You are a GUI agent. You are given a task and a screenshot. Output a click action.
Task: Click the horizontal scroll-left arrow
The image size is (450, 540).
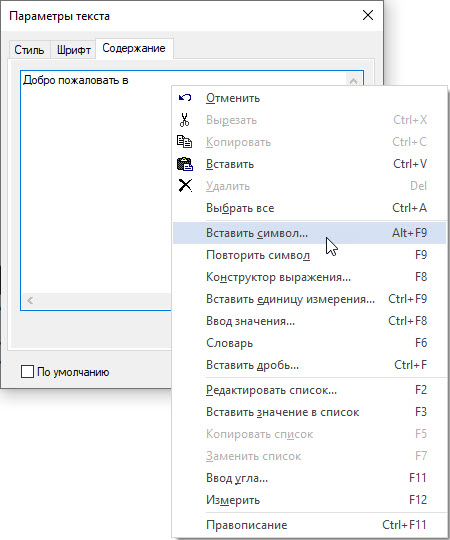(x=30, y=301)
